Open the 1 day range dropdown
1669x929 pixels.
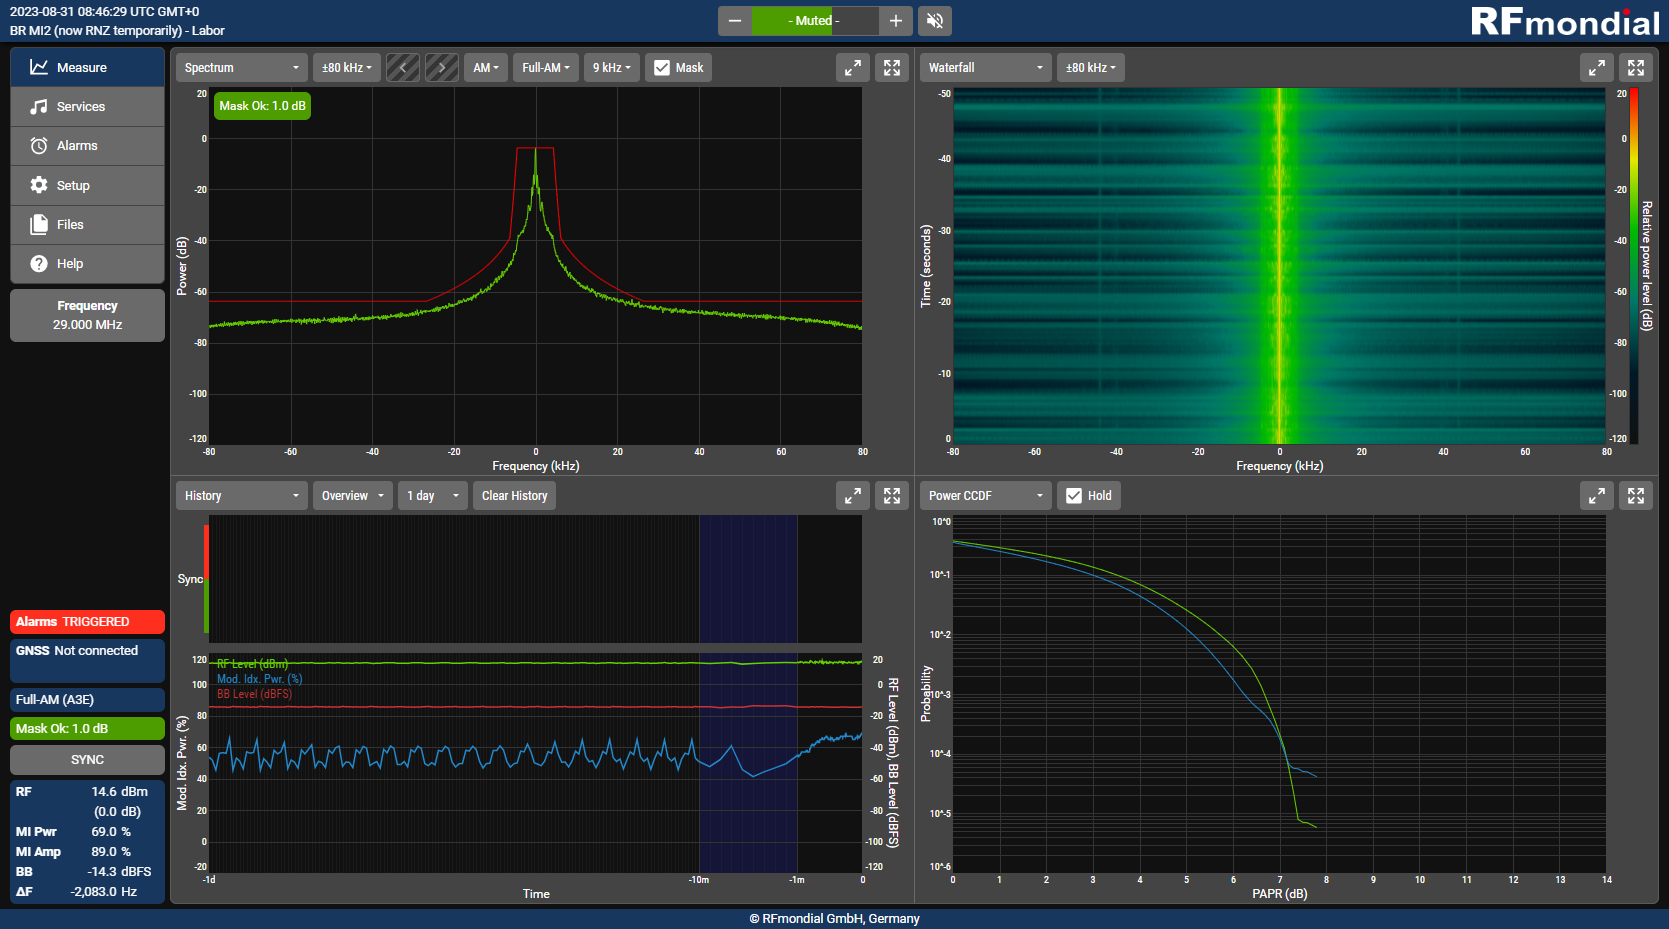[x=433, y=496]
